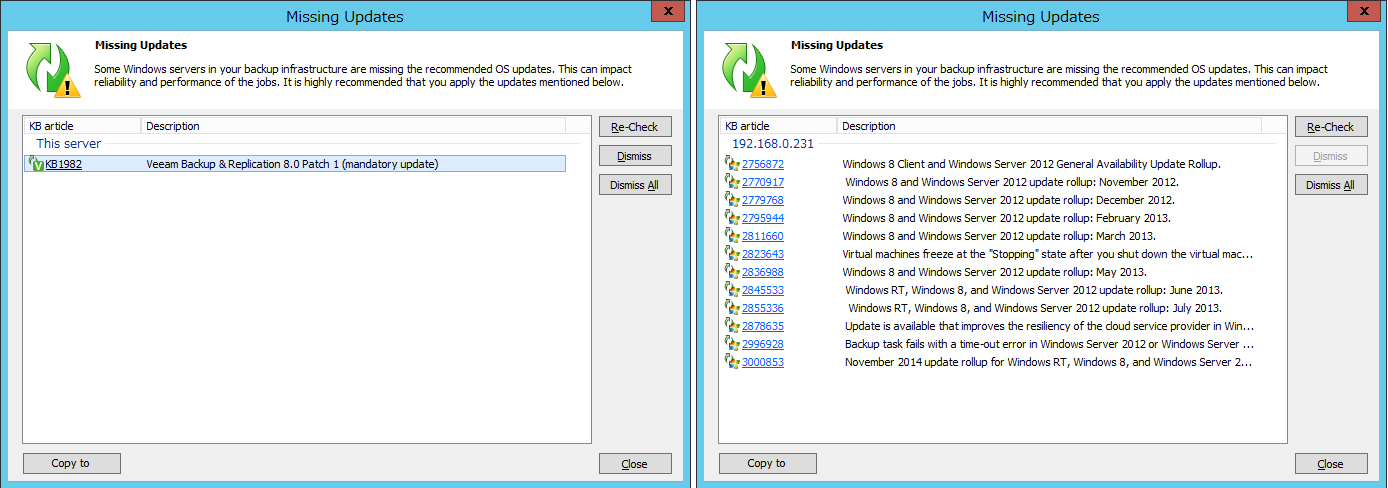Select 'General Availability Update Rollup' description
The image size is (1388, 488).
pyautogui.click(x=1032, y=164)
